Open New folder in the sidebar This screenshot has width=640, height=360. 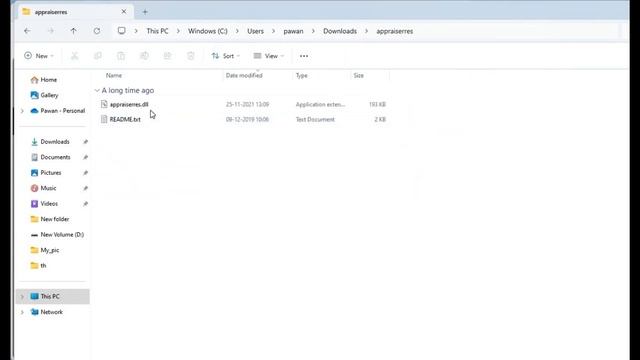pyautogui.click(x=53, y=219)
